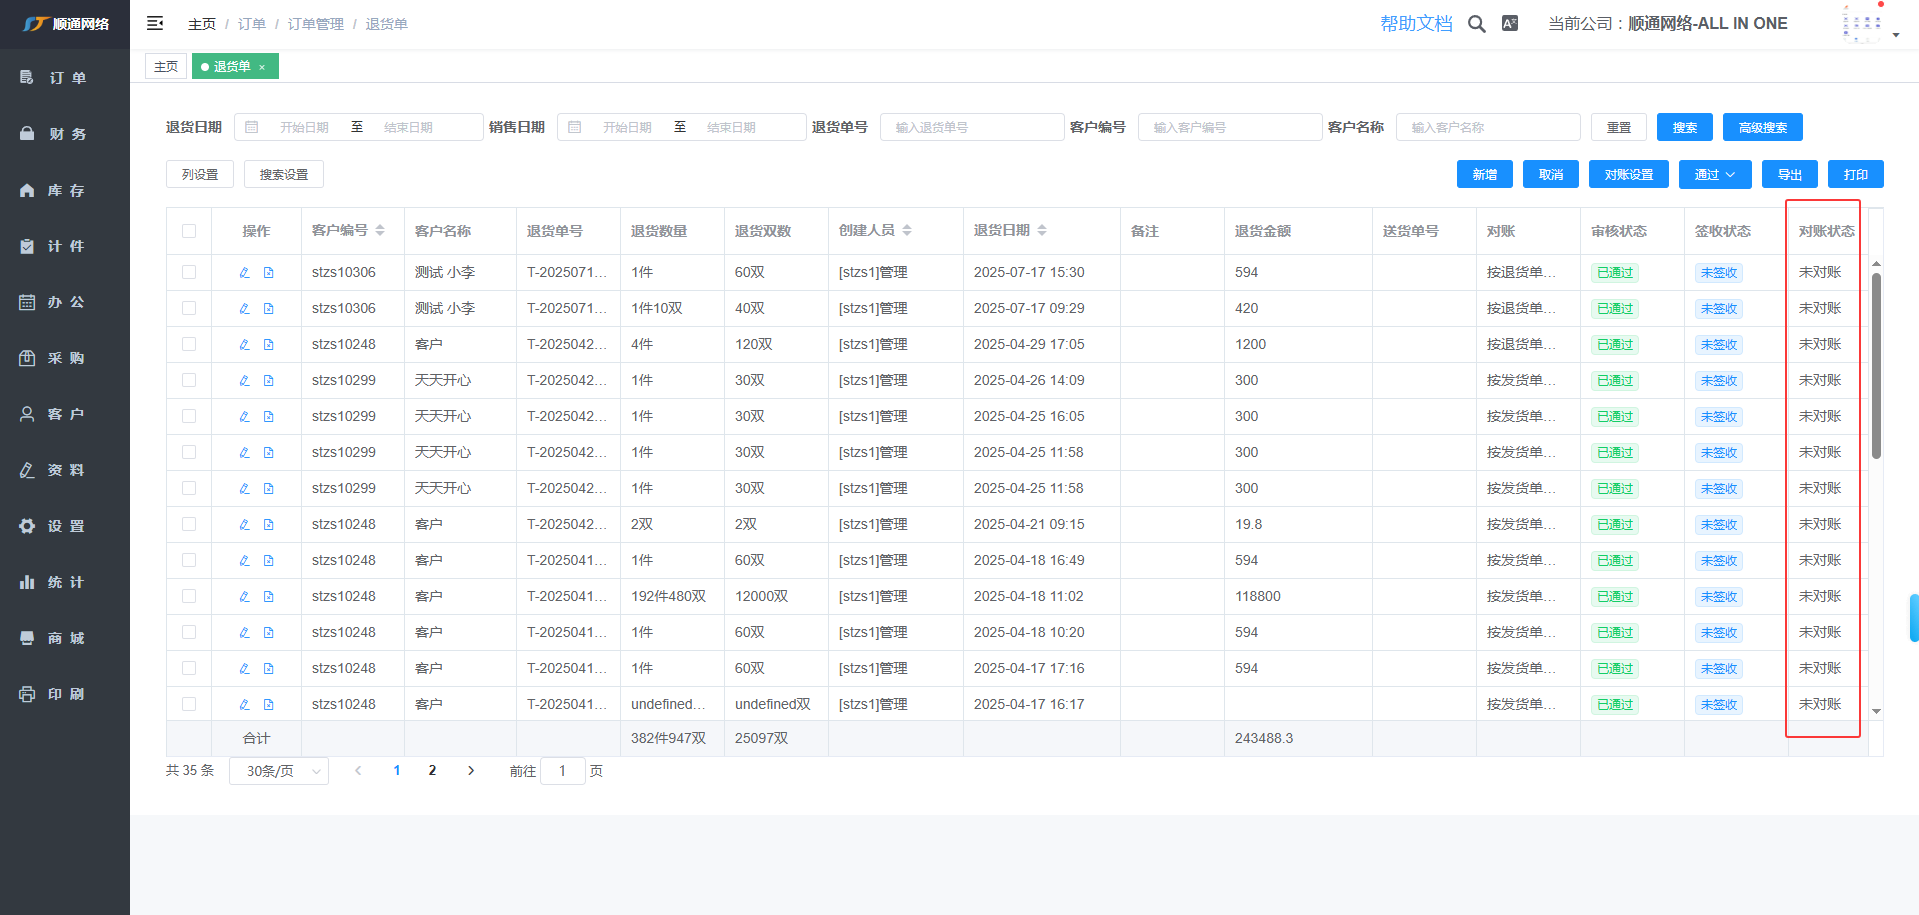Viewport: 1919px width, 915px height.
Task: Edit the row dated 2025-07-17 15:30
Action: (x=244, y=272)
